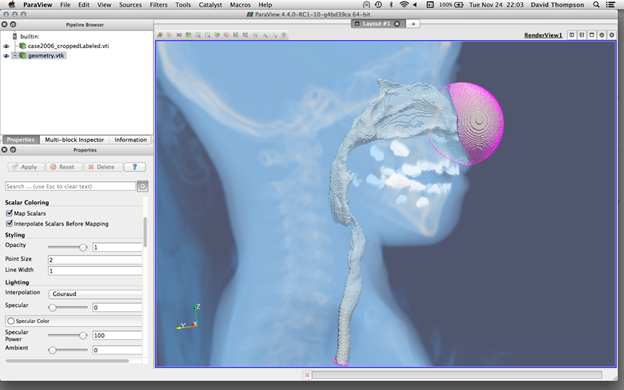Activate interactive cell selection tool

(265, 35)
